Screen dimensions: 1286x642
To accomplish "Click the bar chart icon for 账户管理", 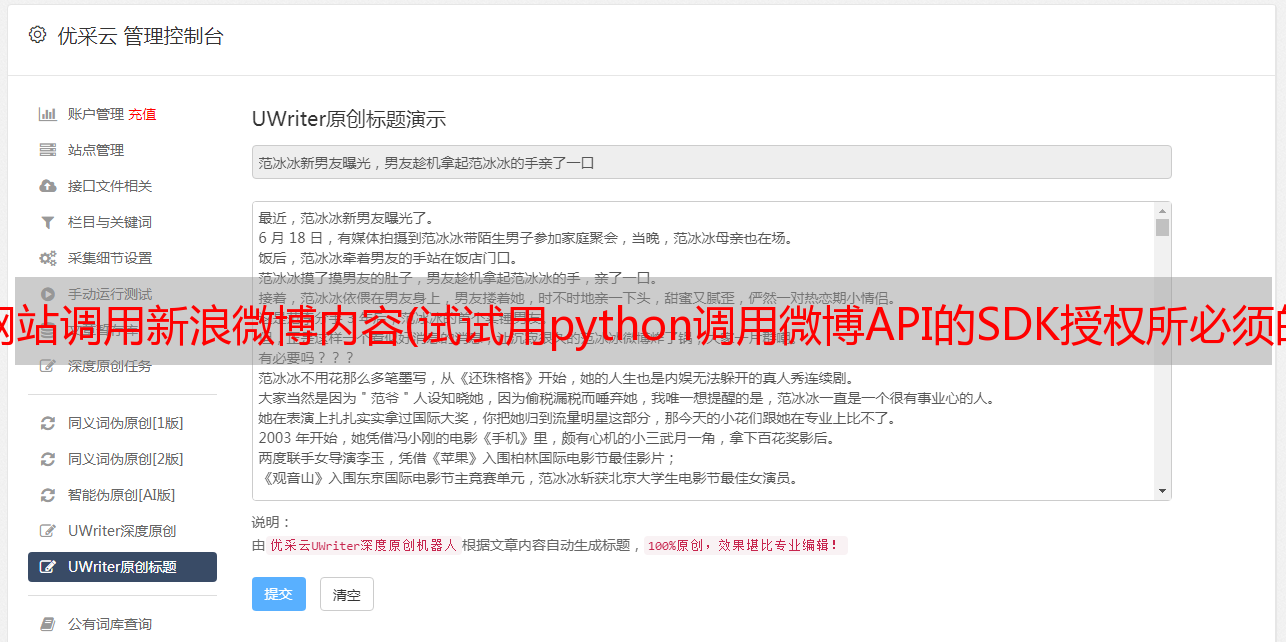I will pyautogui.click(x=47, y=114).
